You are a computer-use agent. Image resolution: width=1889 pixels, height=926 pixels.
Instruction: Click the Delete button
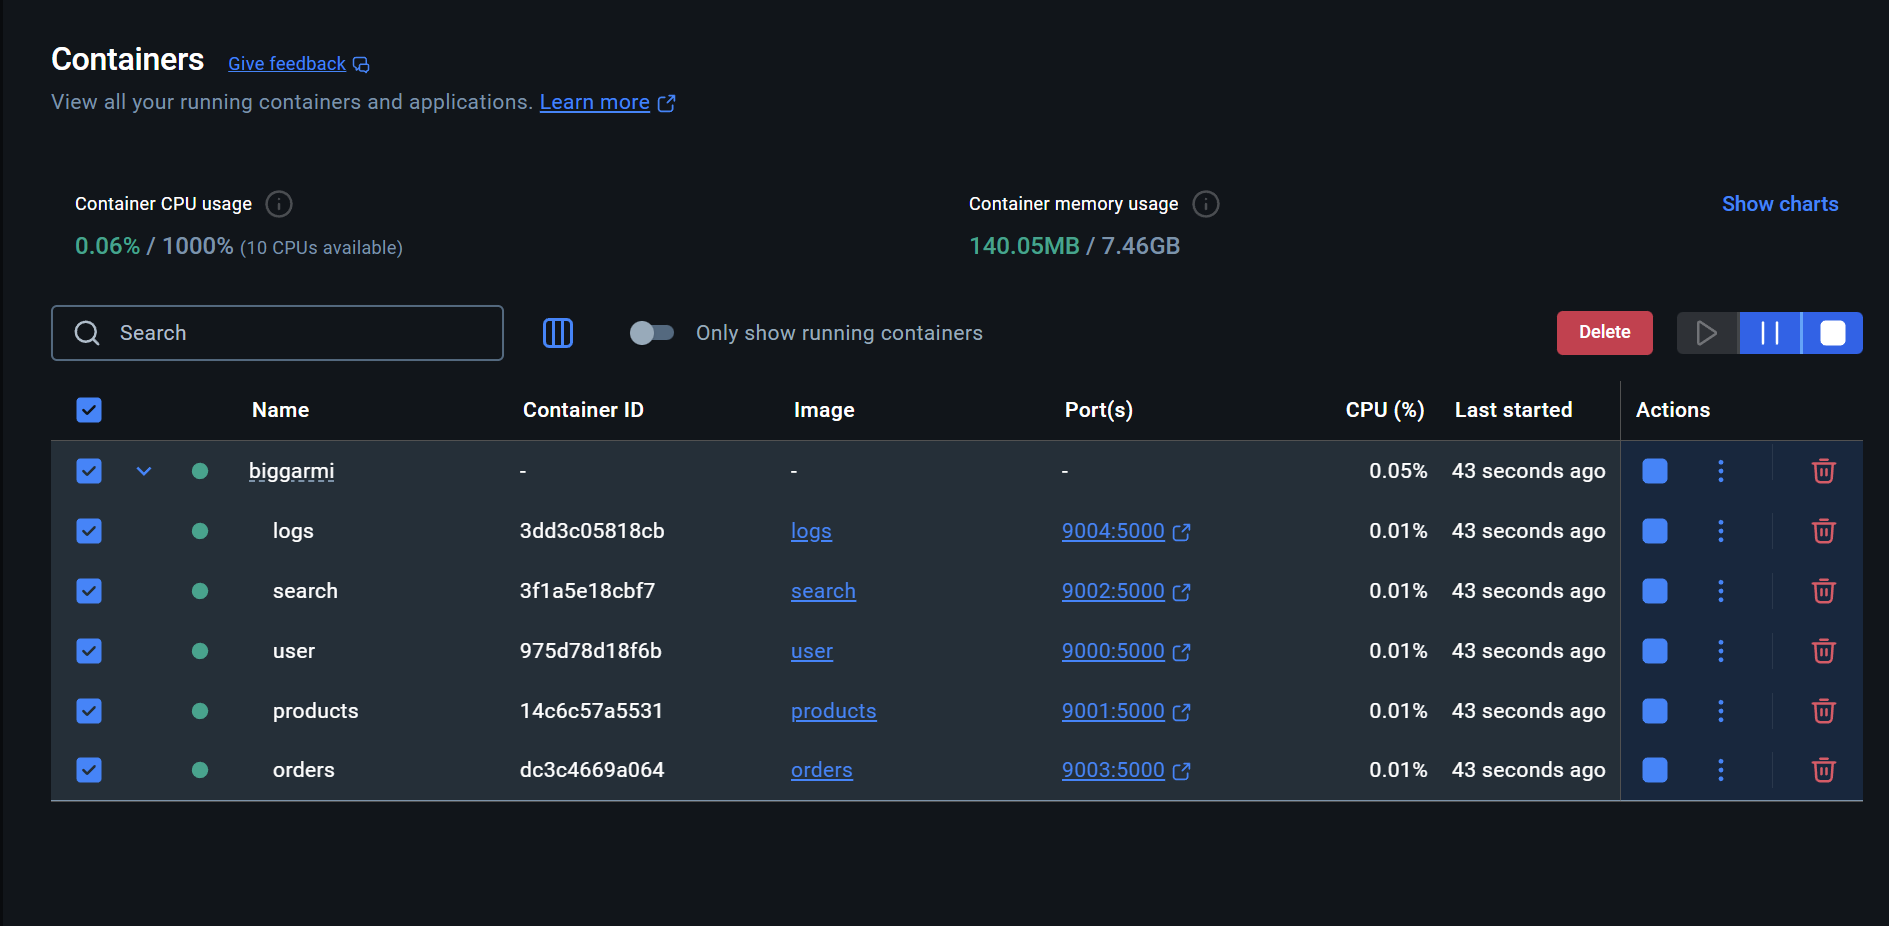coord(1604,333)
